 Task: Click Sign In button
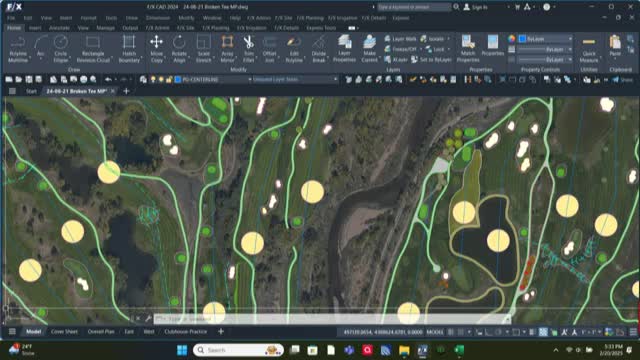click(x=476, y=7)
